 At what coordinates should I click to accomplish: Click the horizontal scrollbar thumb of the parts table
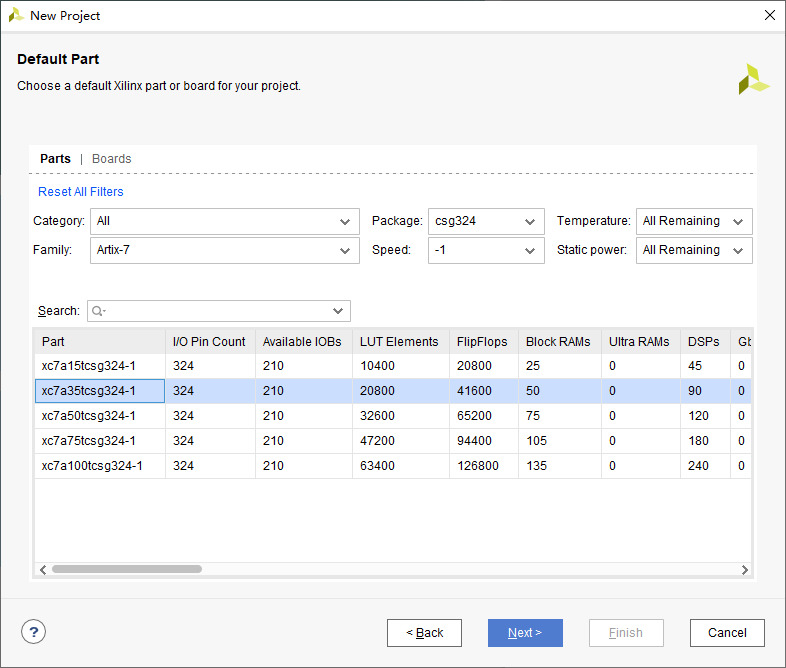click(x=127, y=569)
